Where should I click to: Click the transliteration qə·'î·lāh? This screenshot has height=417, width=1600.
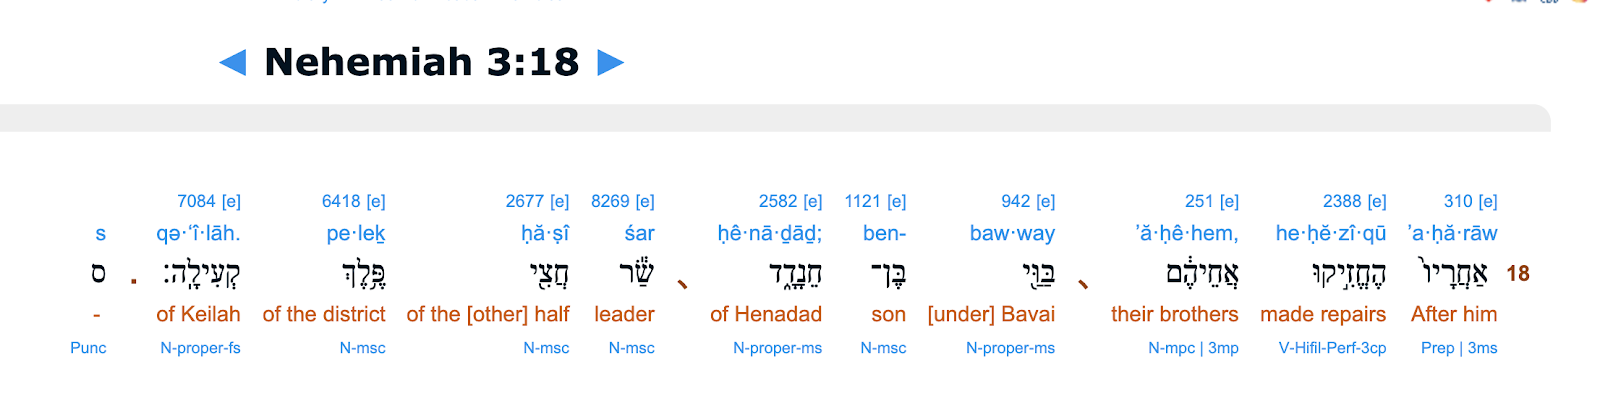[x=198, y=234]
